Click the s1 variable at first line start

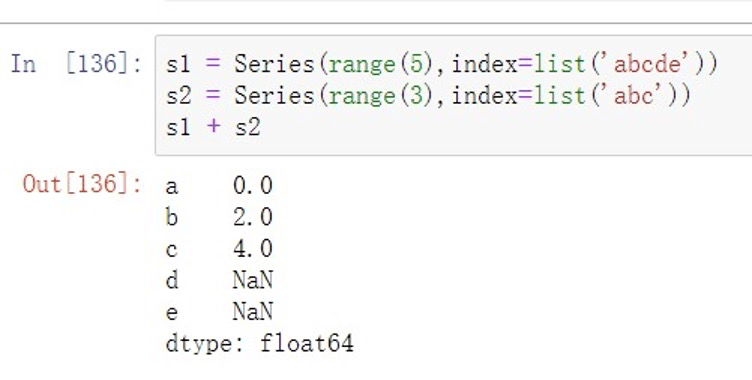point(178,64)
